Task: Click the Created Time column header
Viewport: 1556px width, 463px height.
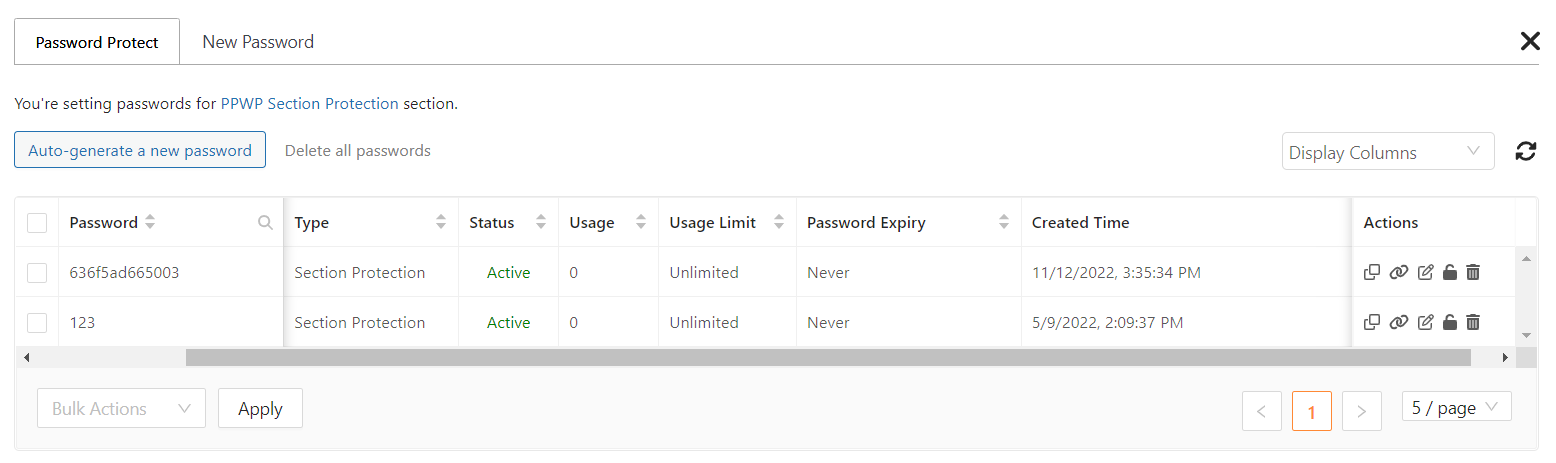Action: pyautogui.click(x=1080, y=222)
